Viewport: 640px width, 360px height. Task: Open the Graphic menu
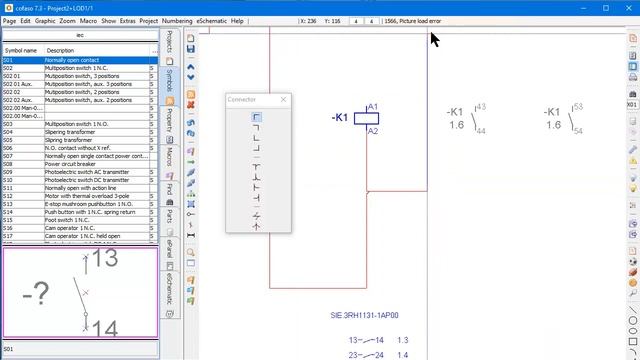(45, 21)
